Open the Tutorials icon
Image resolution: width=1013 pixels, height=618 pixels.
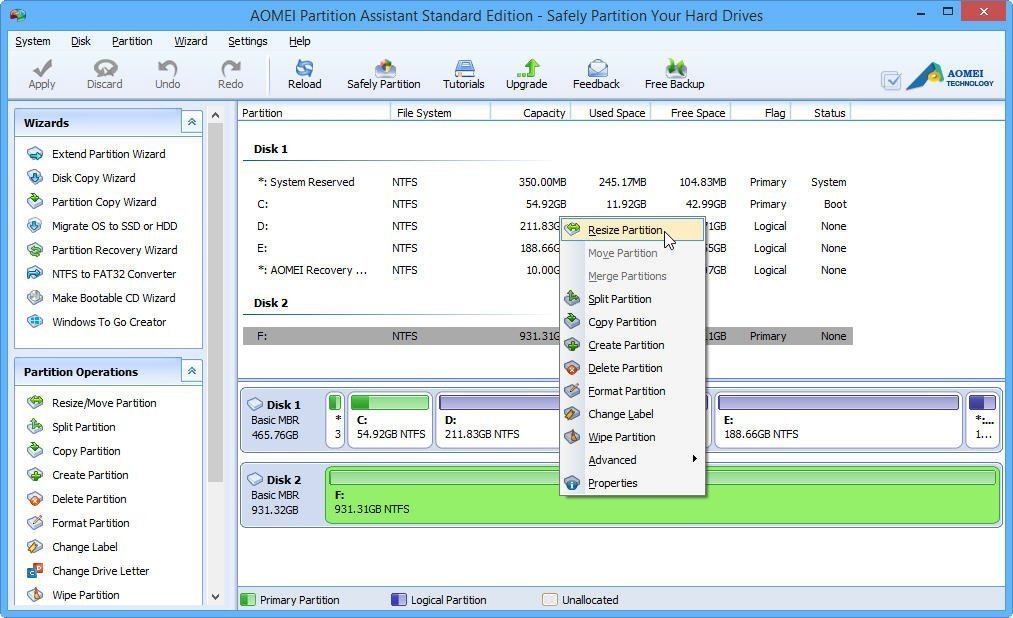click(463, 71)
